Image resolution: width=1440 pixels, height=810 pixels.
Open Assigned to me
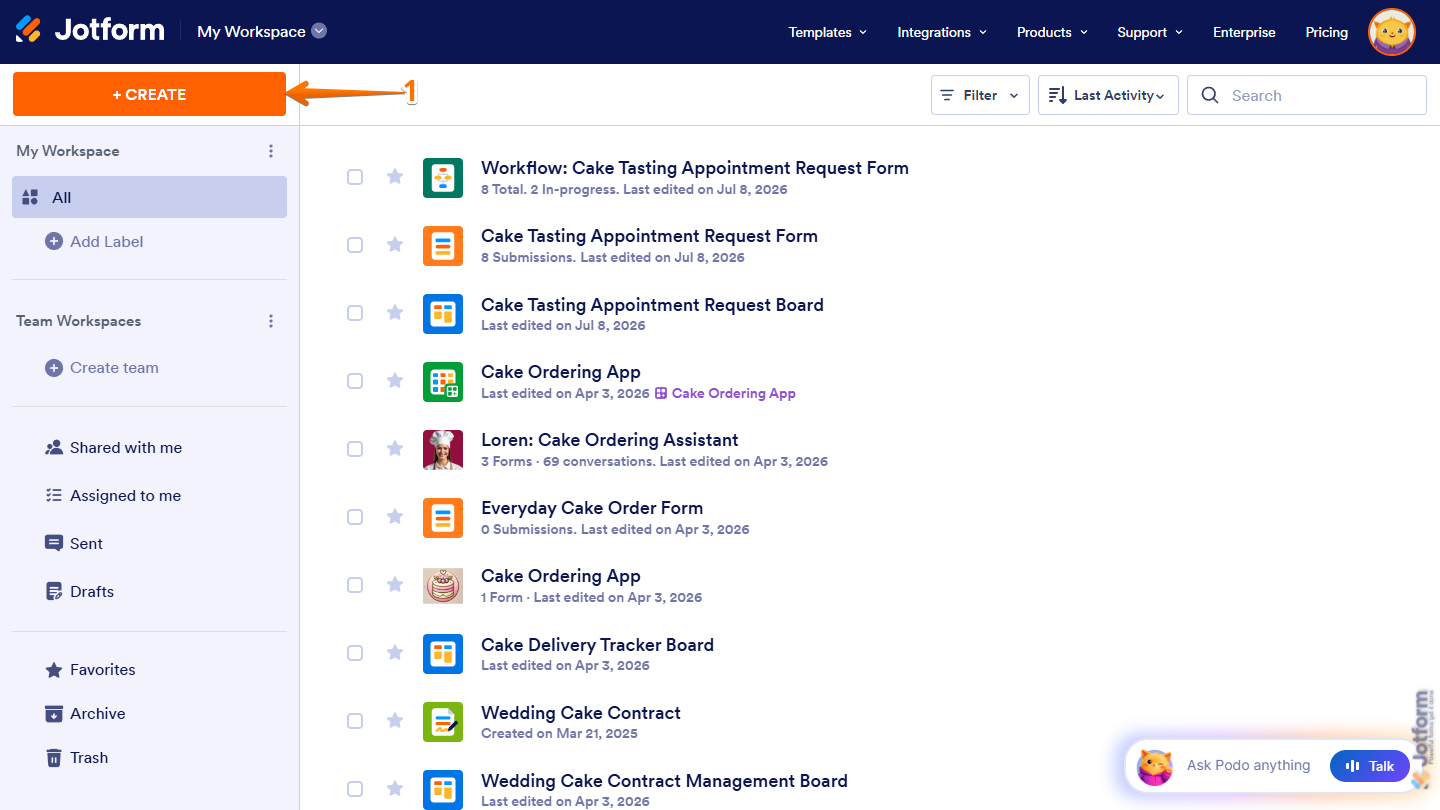(x=113, y=496)
